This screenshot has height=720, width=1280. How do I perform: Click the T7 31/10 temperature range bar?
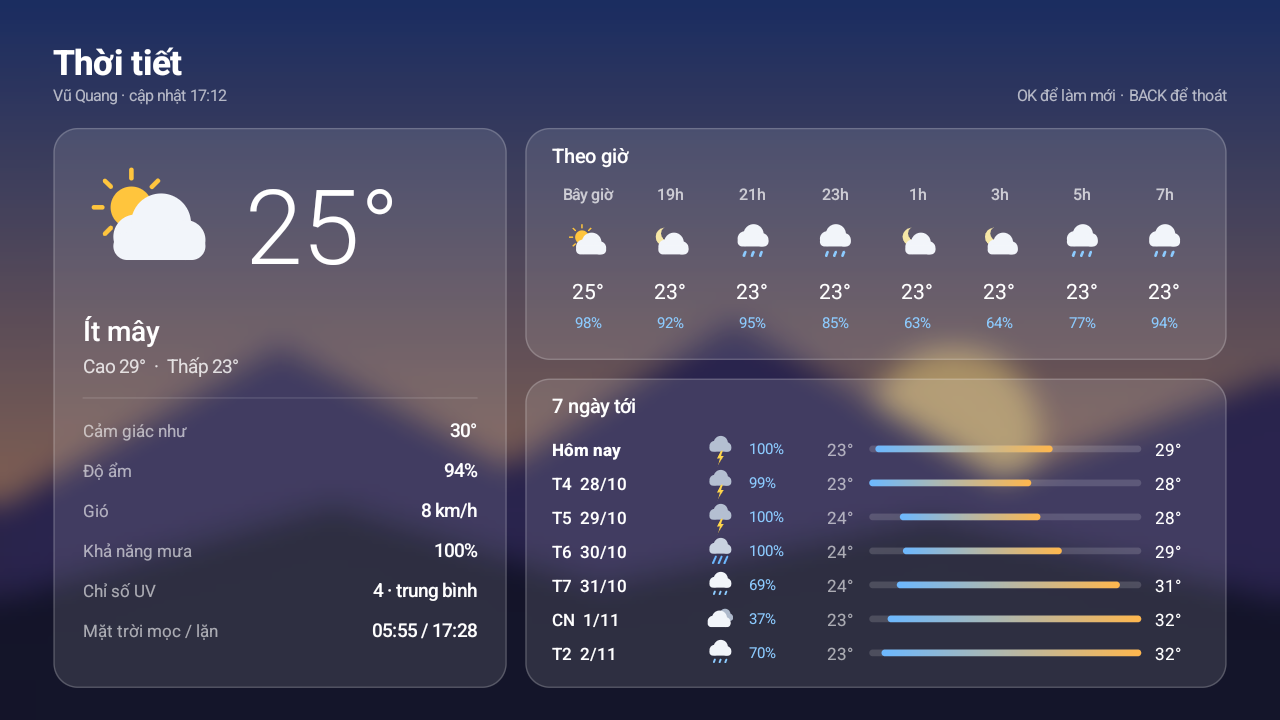1005,585
